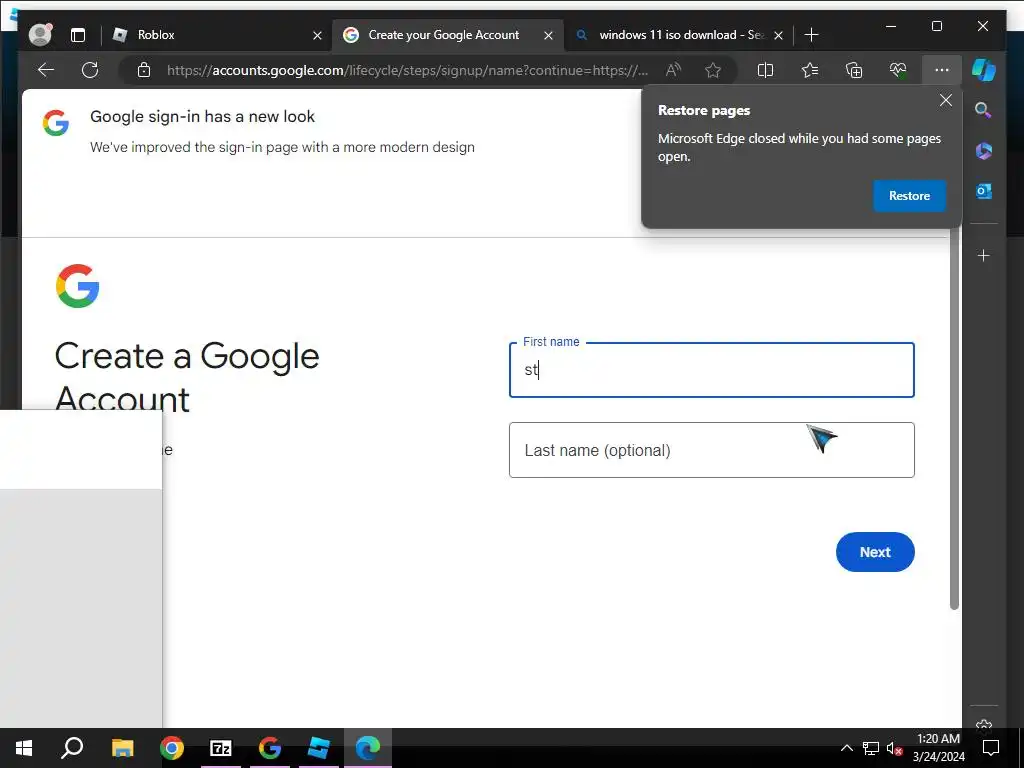Open split screen icon
This screenshot has width=1024, height=768.
click(x=765, y=70)
